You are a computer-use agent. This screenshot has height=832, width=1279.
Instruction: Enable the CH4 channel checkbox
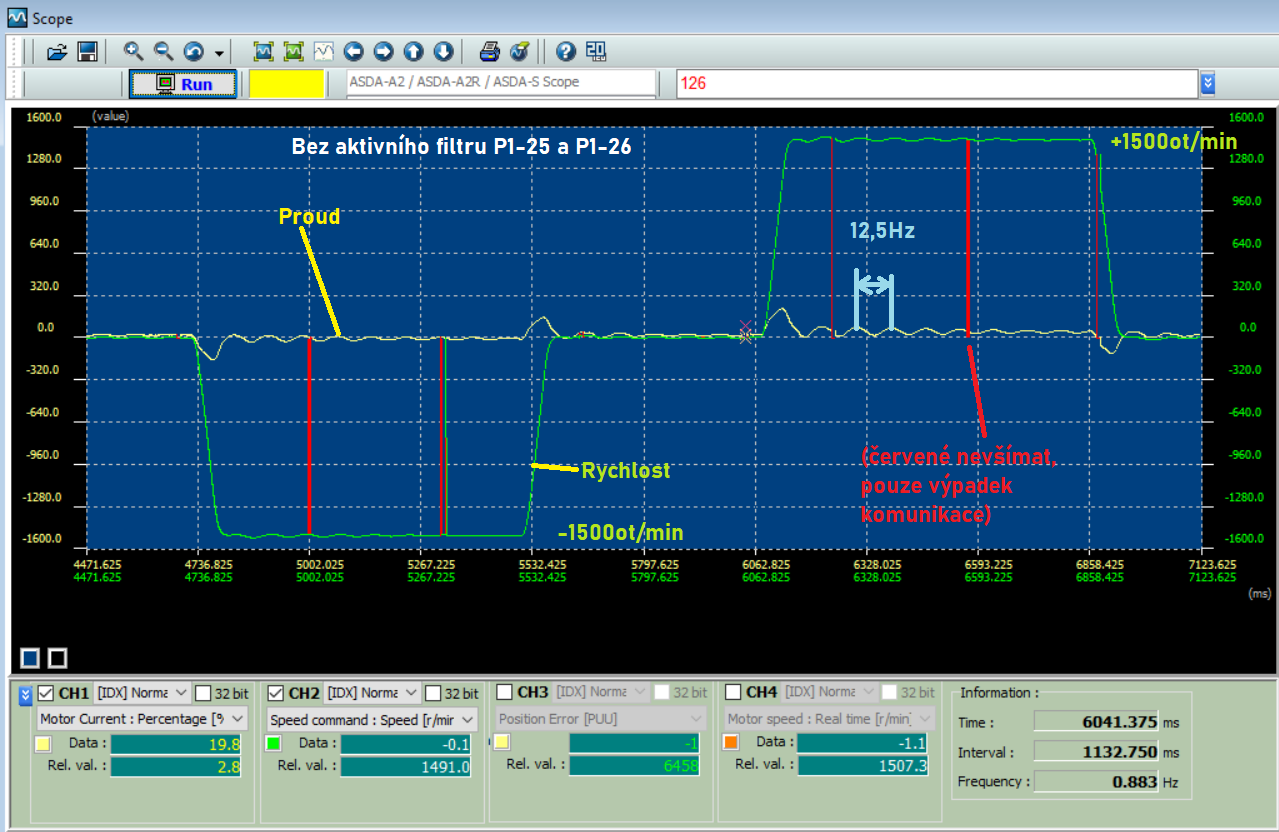[x=733, y=692]
